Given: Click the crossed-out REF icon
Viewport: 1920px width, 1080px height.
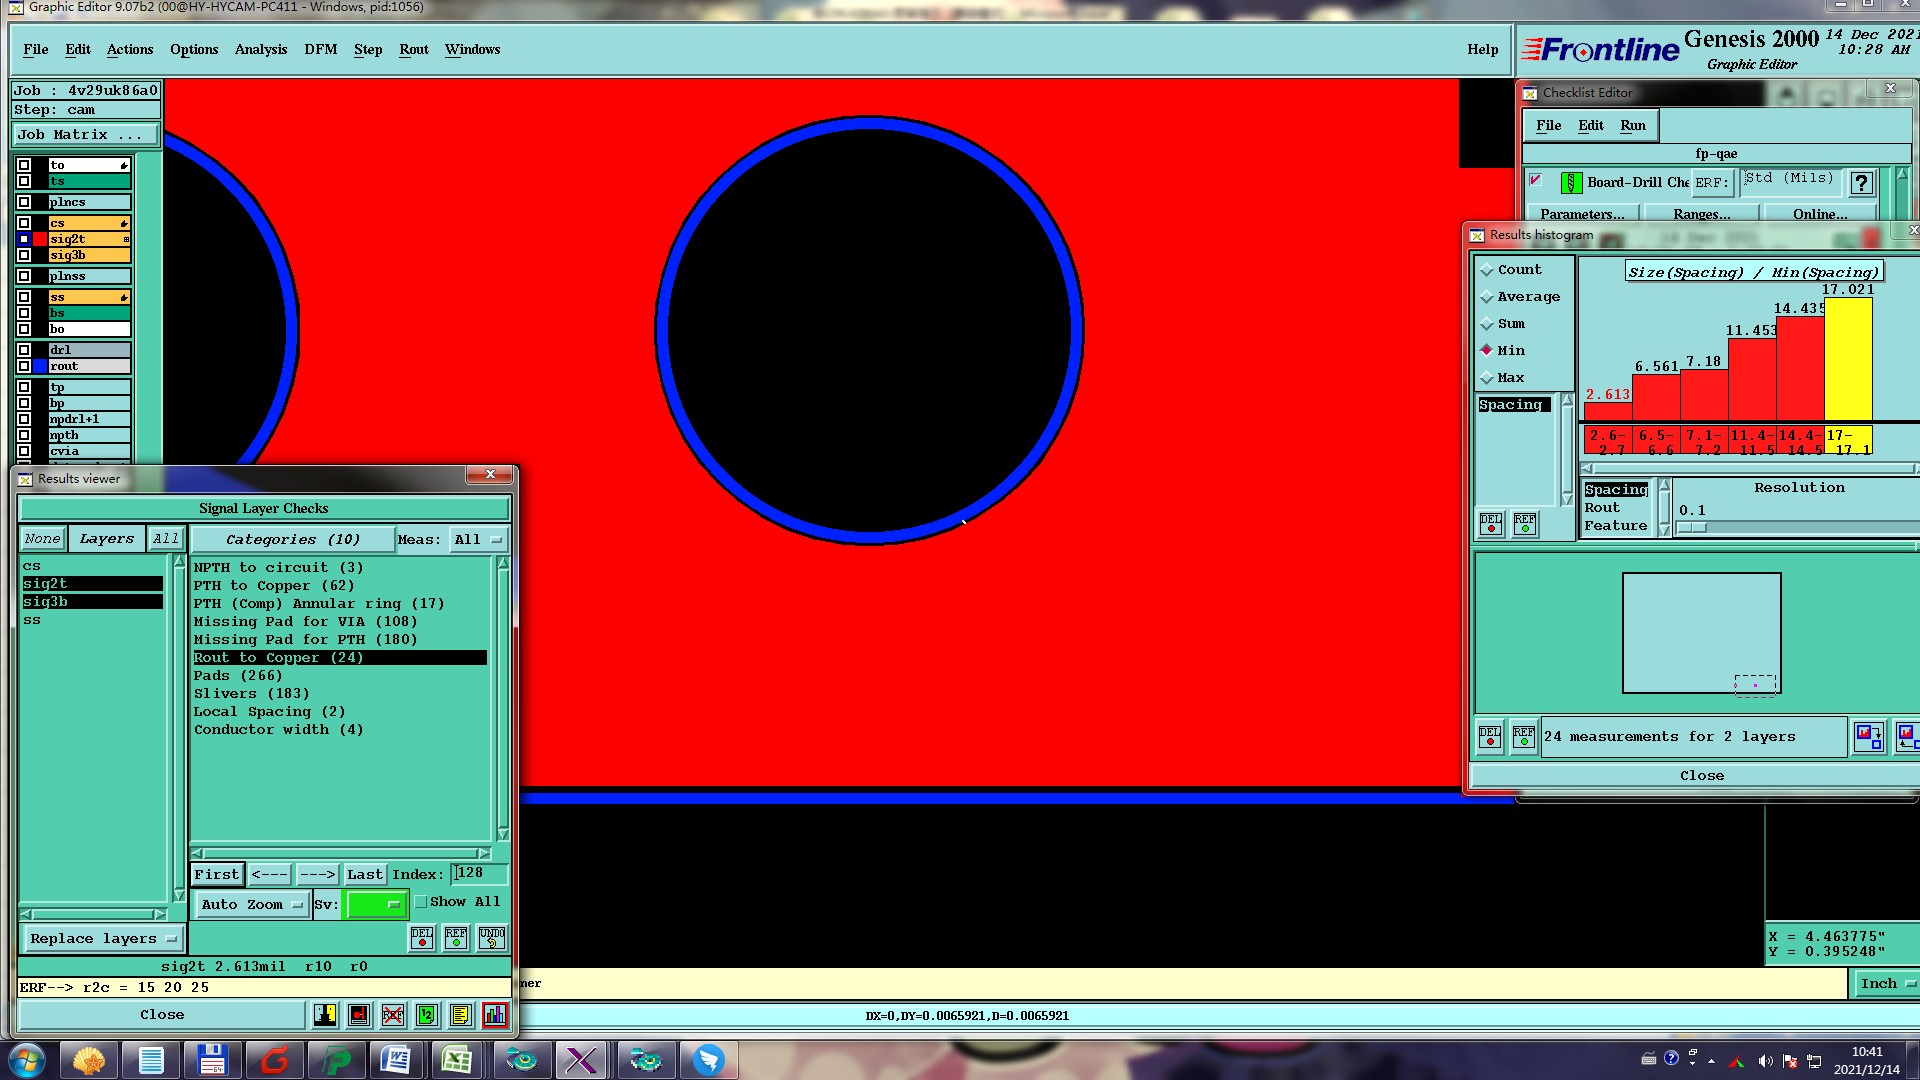Looking at the screenshot, I should coord(393,1015).
